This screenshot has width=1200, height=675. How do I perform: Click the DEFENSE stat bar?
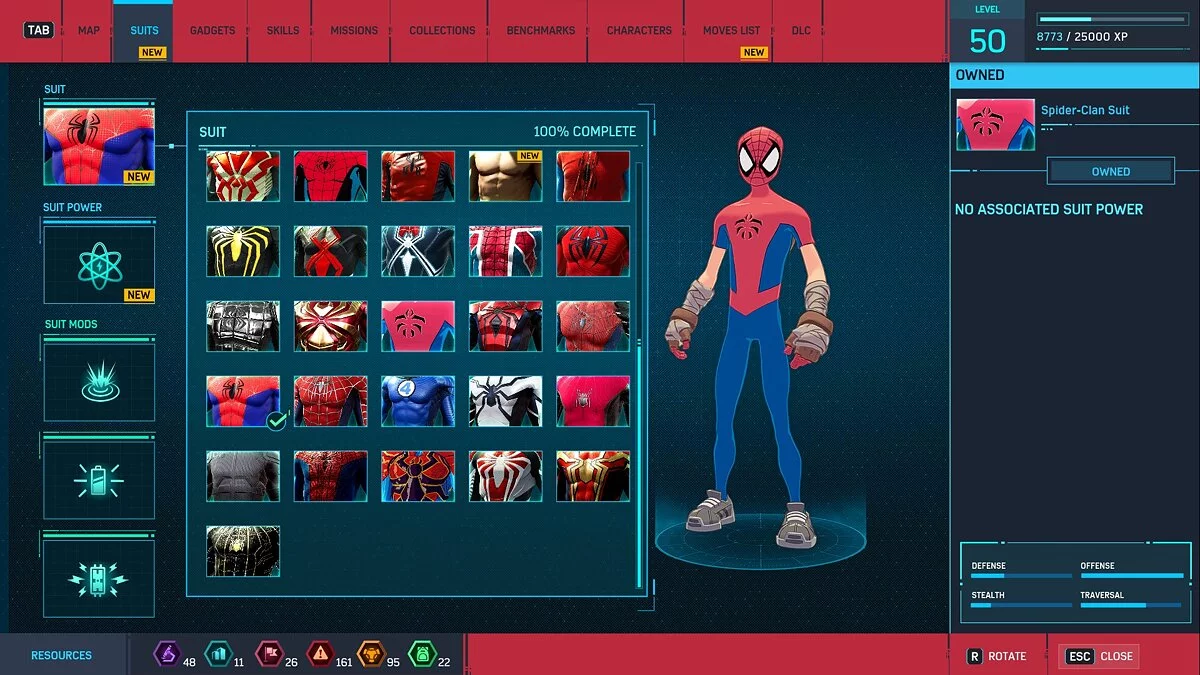[x=1019, y=576]
